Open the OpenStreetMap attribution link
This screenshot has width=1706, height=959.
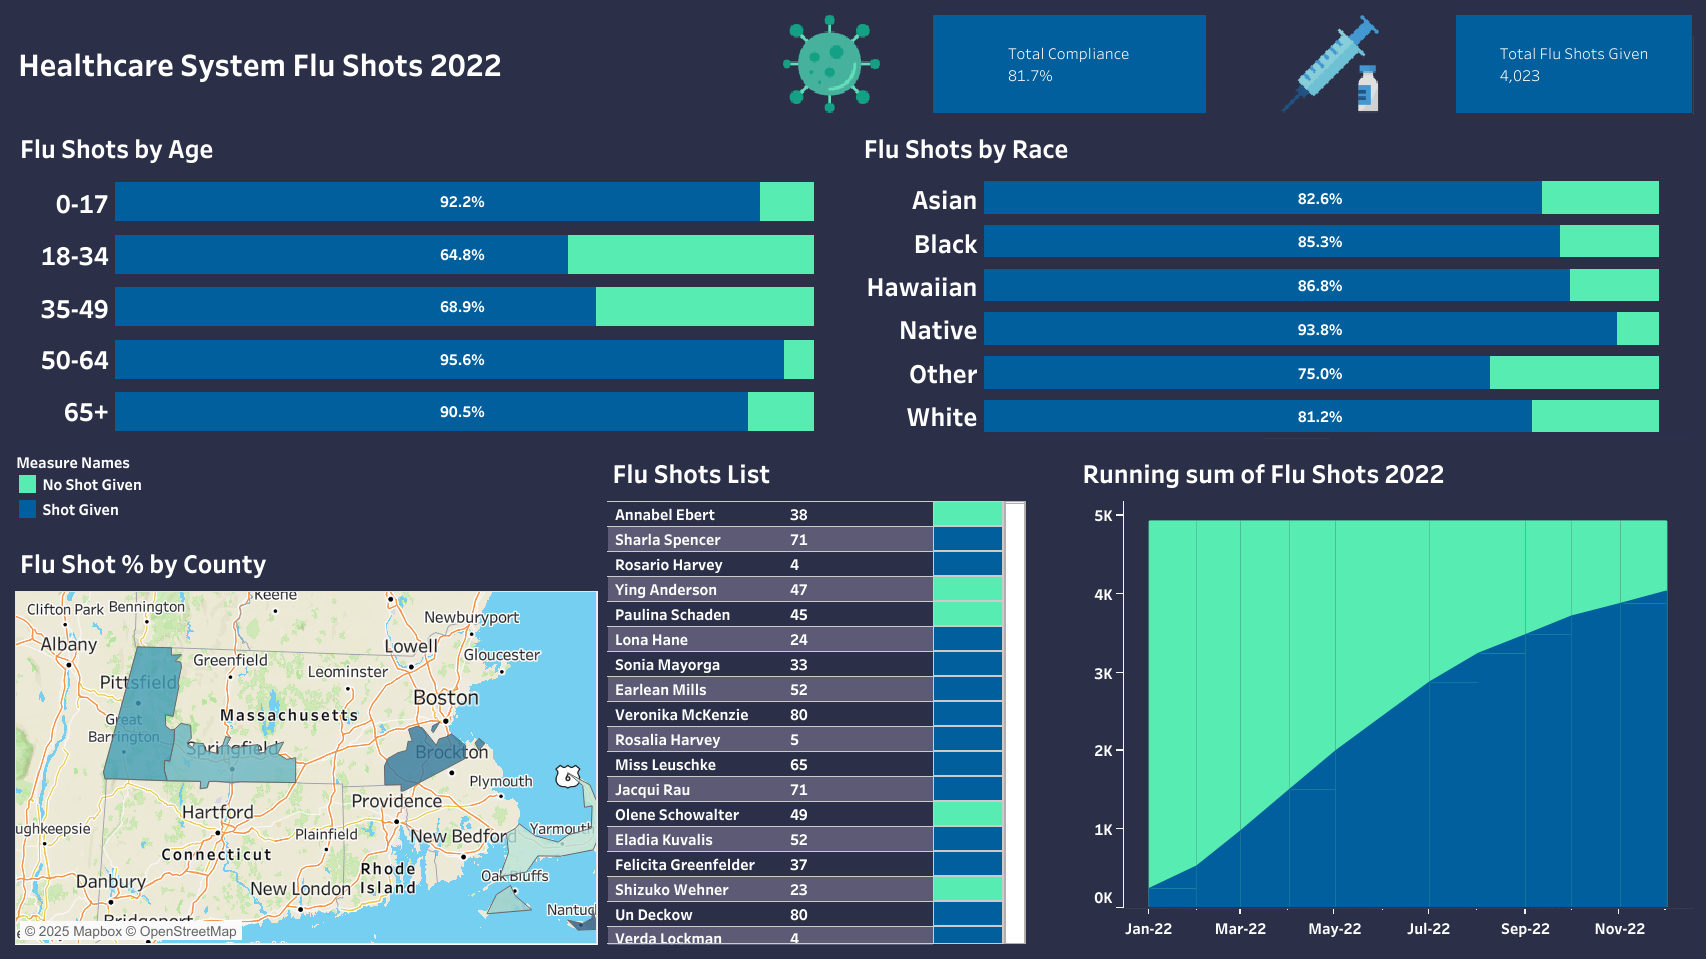(181, 931)
